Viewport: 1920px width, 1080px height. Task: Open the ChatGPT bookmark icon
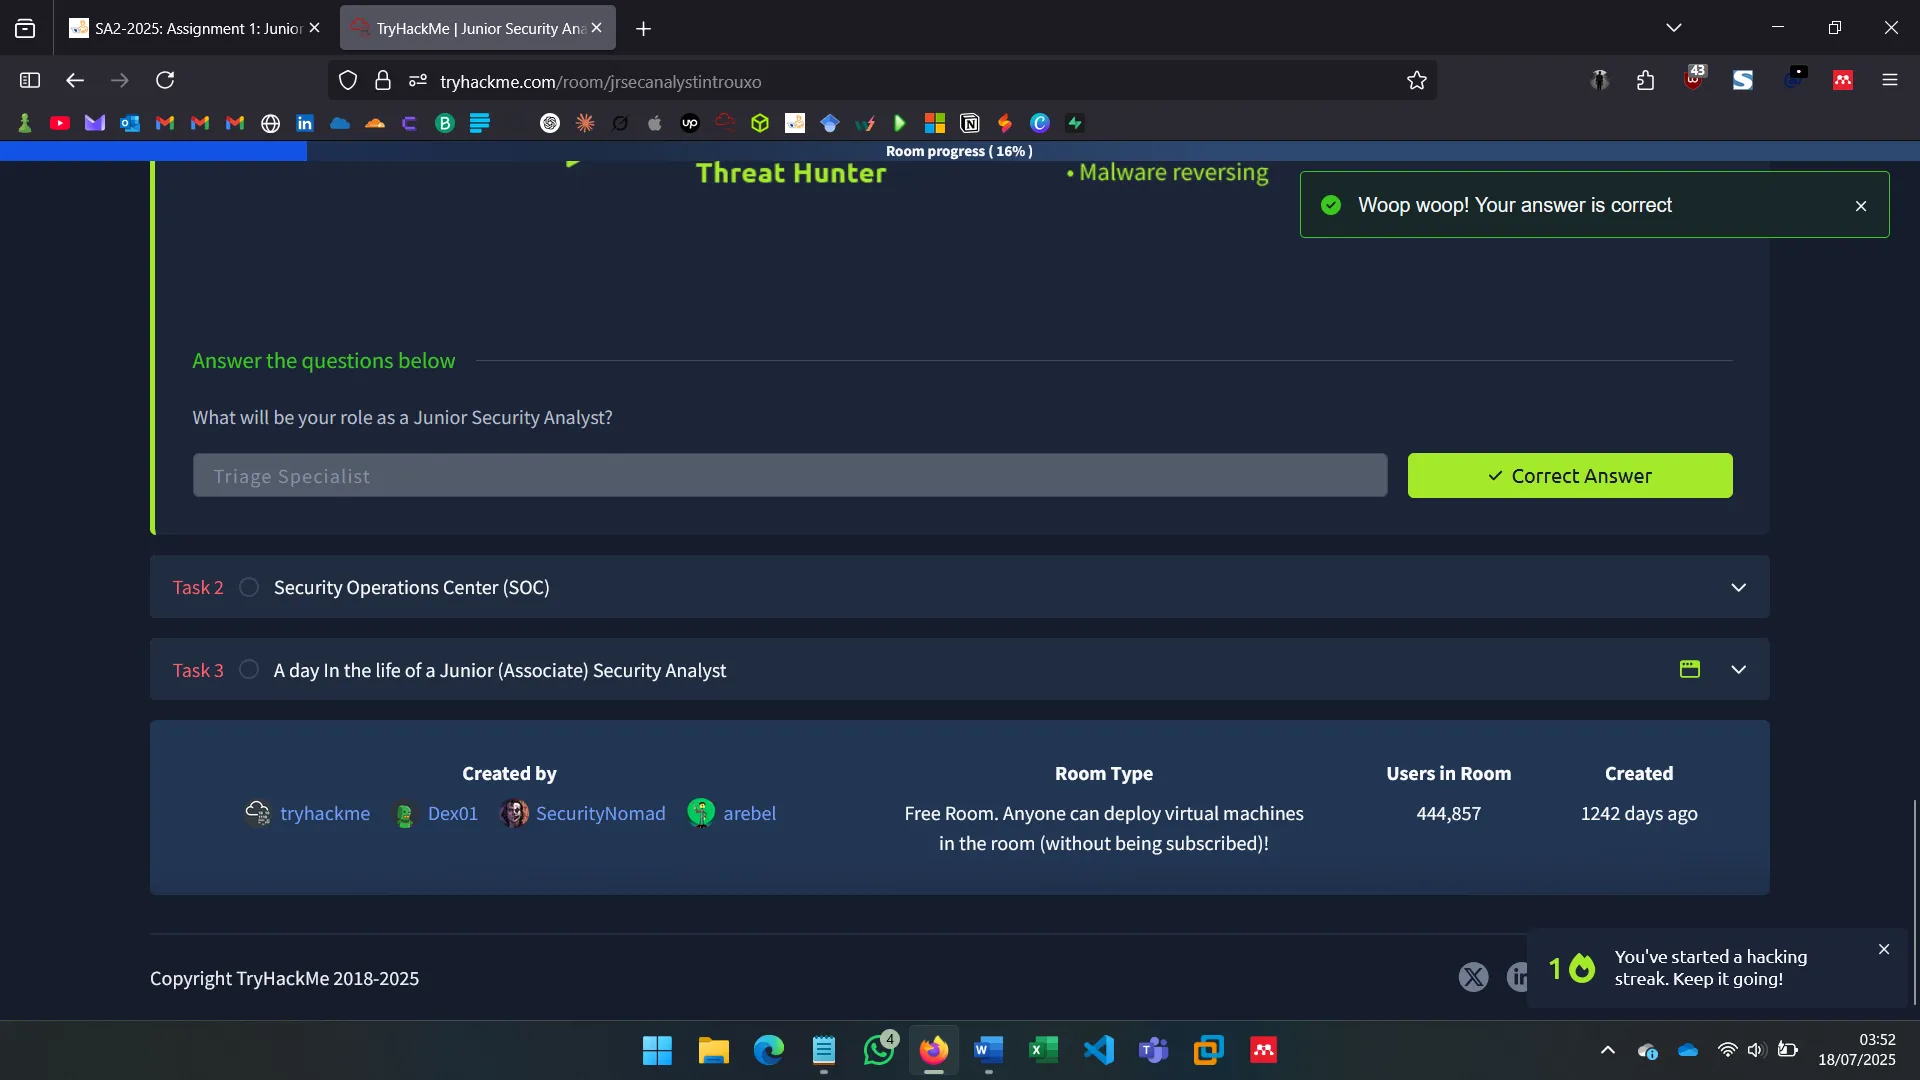coord(550,122)
